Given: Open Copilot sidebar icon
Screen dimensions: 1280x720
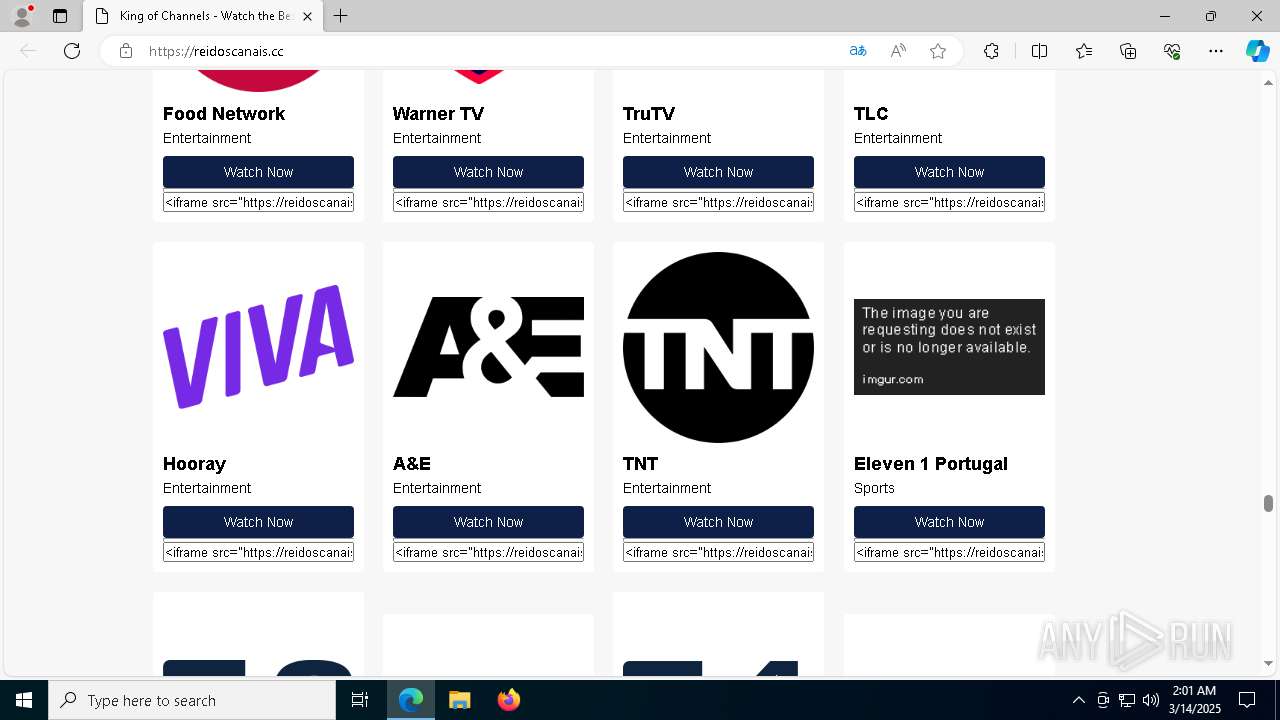Looking at the screenshot, I should (1257, 51).
